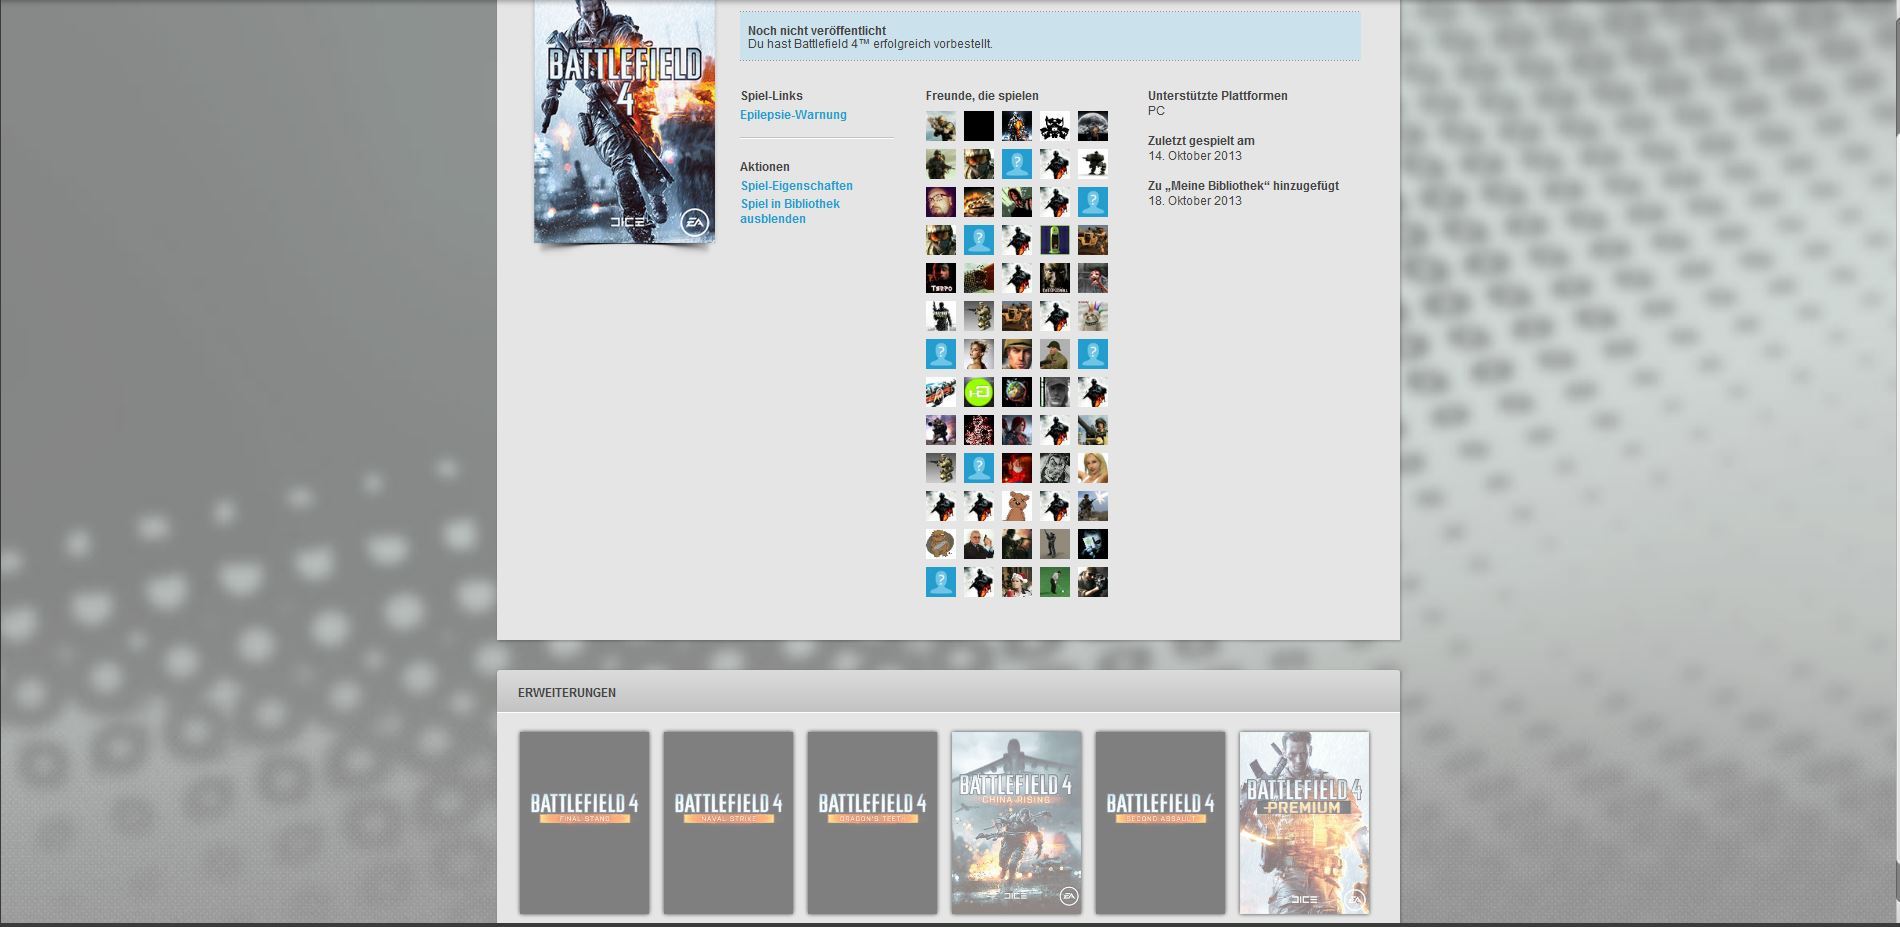Click the woman with updo hair avatar

pyautogui.click(x=979, y=354)
